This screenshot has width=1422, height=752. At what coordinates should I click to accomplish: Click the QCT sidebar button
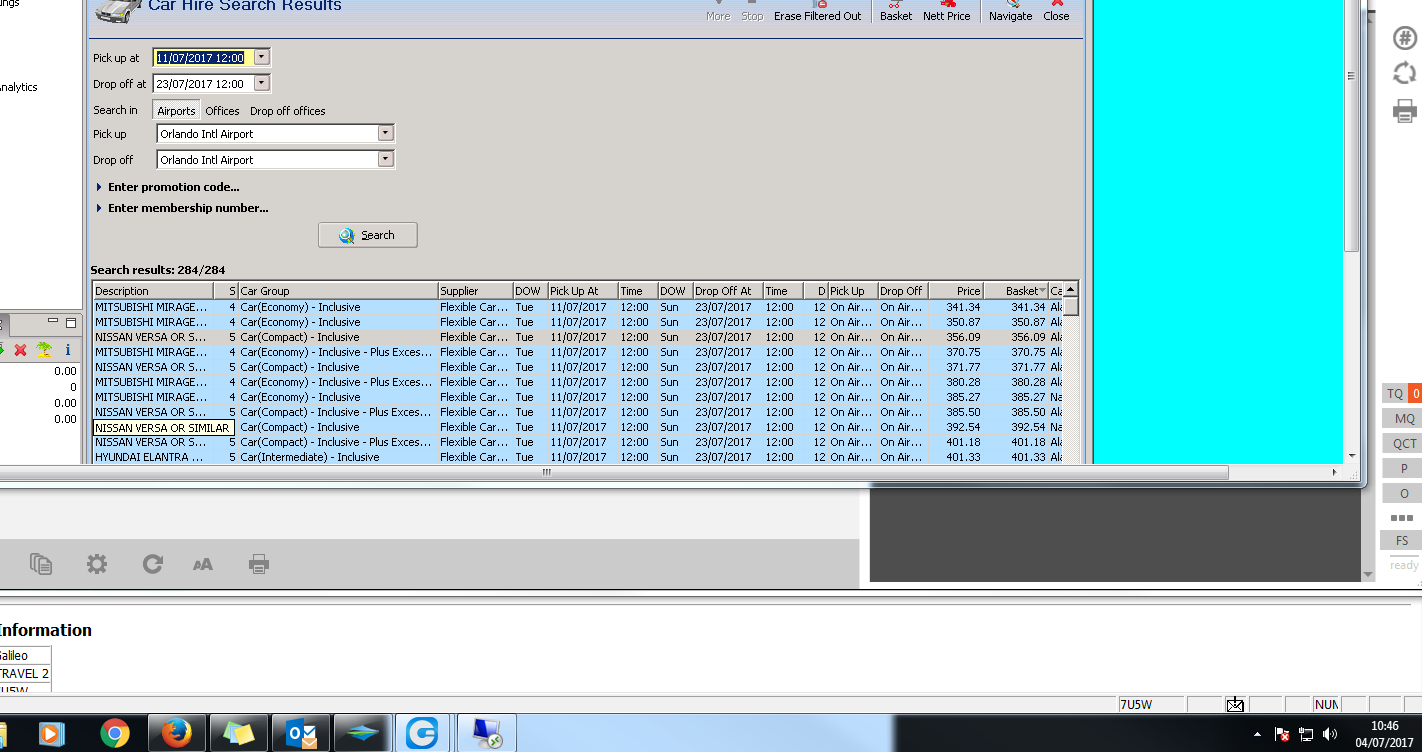1404,444
